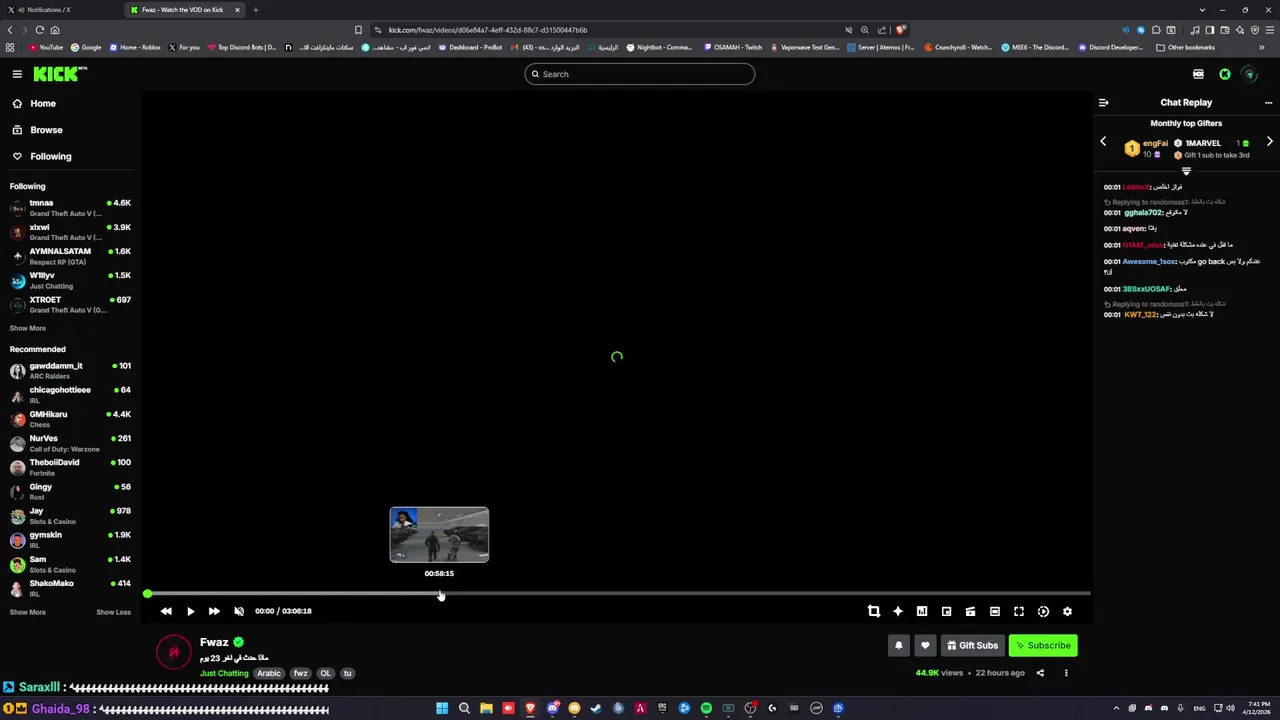Show previous top gifter with left arrow
Screen dimensions: 1280x720
(x=1103, y=142)
